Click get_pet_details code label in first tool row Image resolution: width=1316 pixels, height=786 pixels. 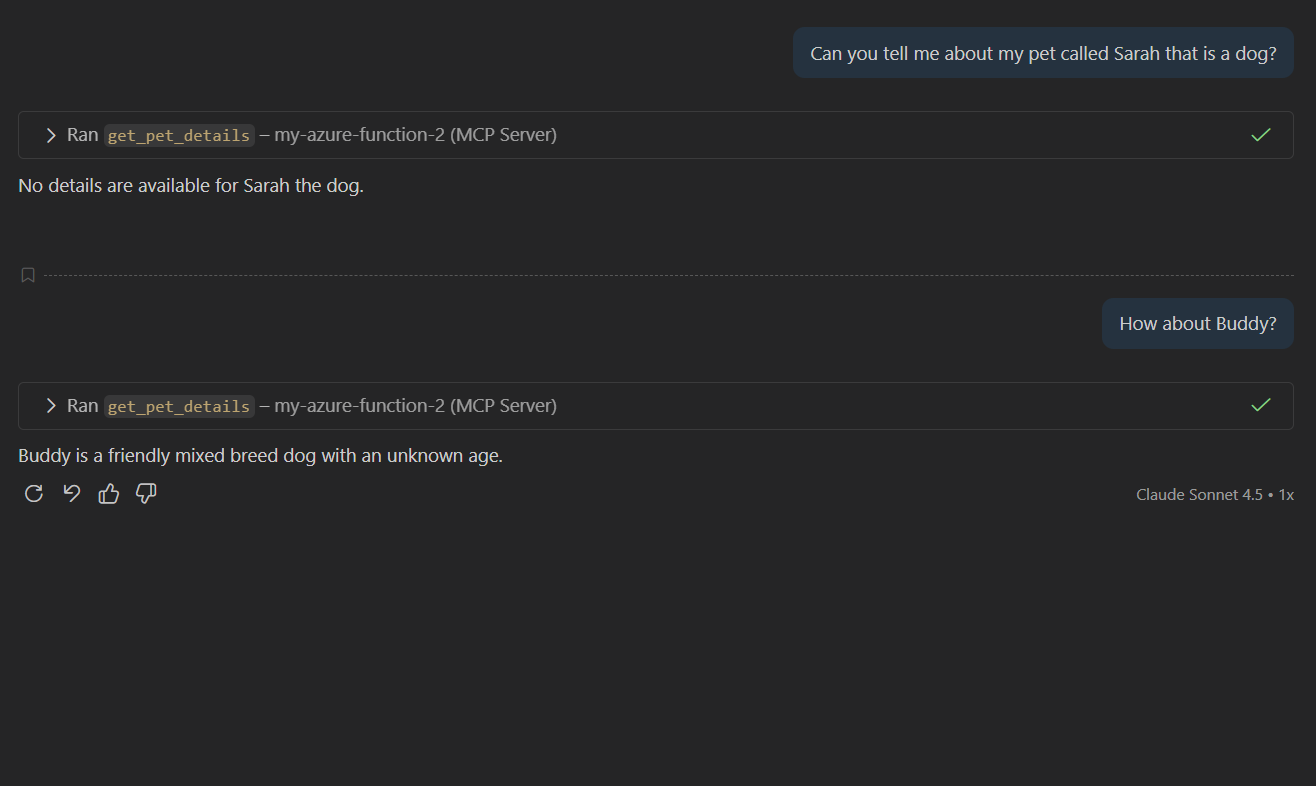tap(179, 136)
